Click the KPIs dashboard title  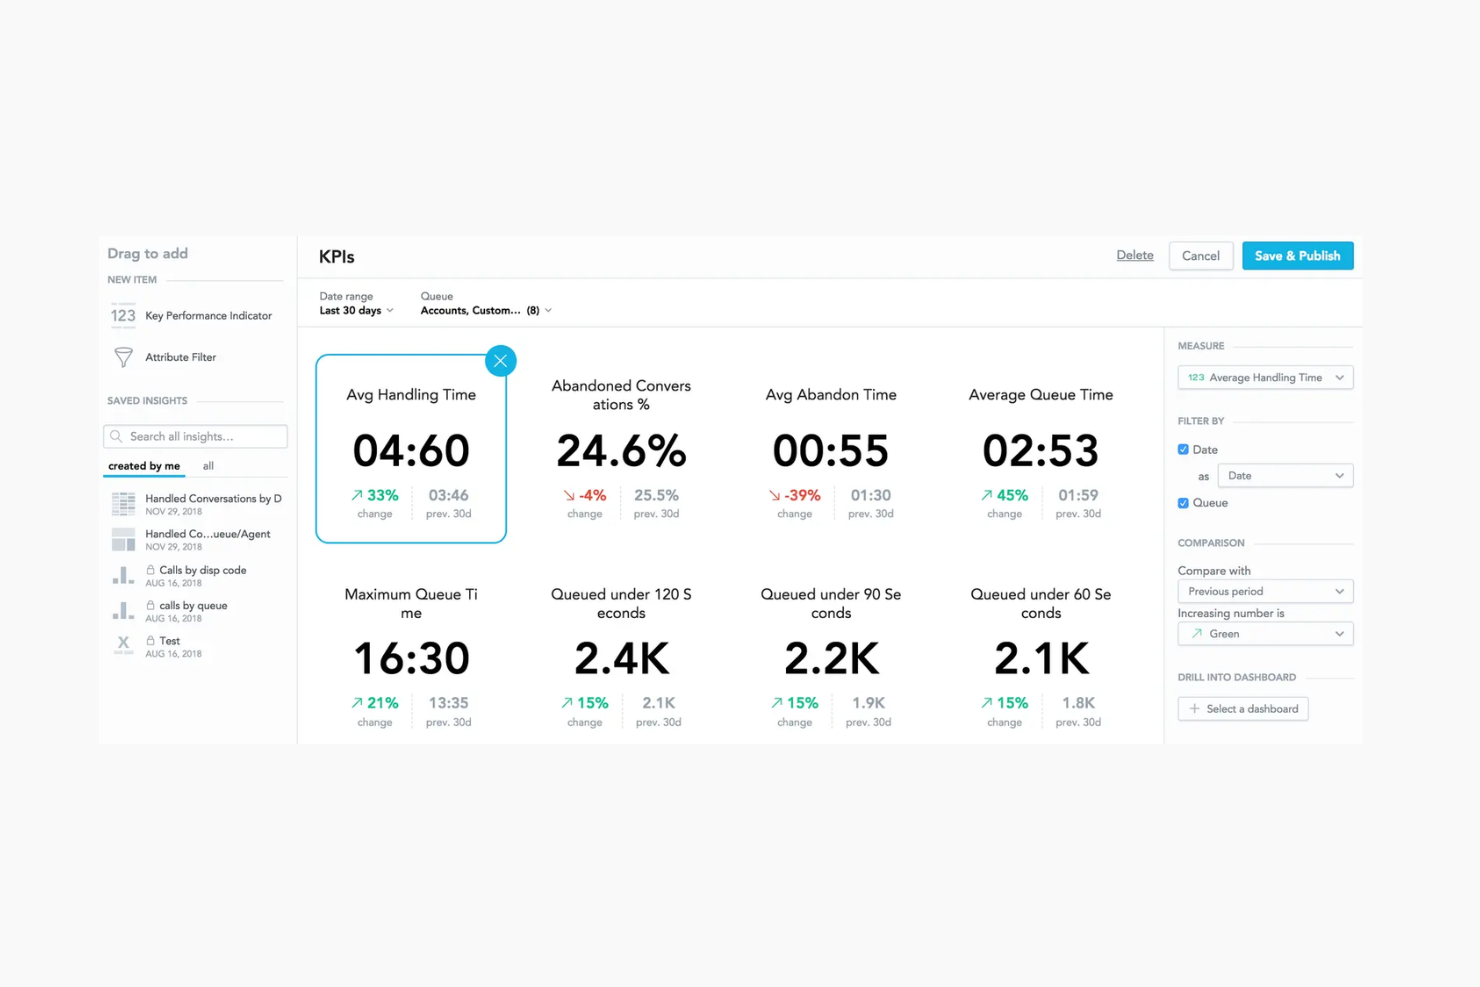[x=336, y=257]
